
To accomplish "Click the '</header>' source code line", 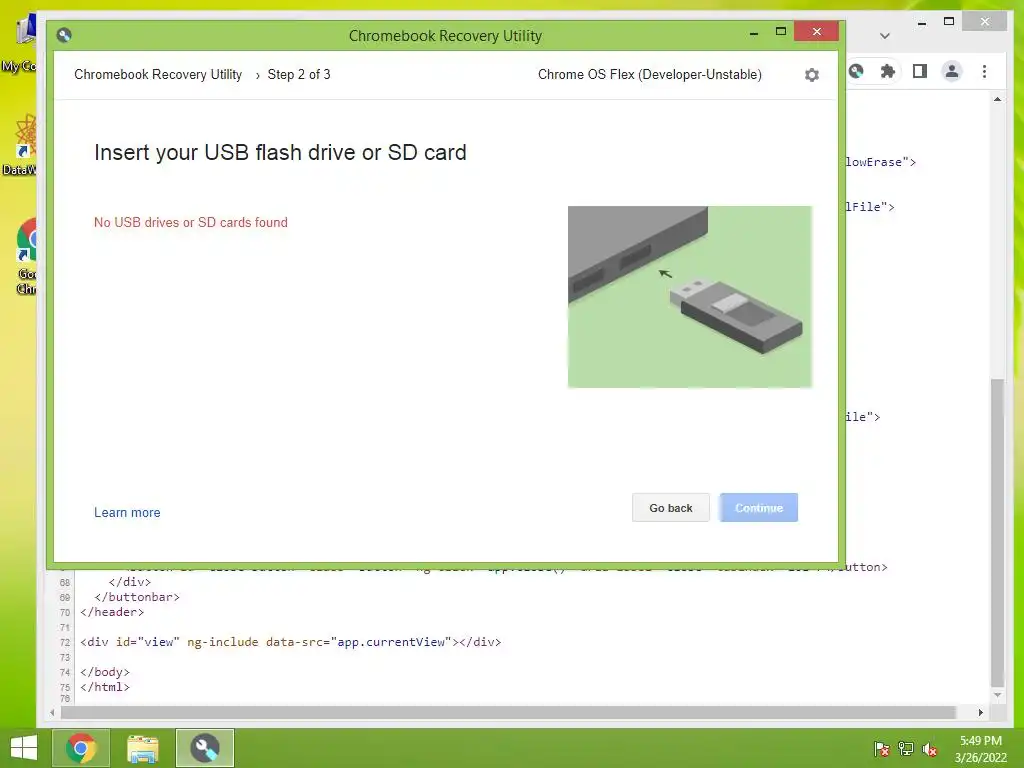I will pyautogui.click(x=112, y=612).
